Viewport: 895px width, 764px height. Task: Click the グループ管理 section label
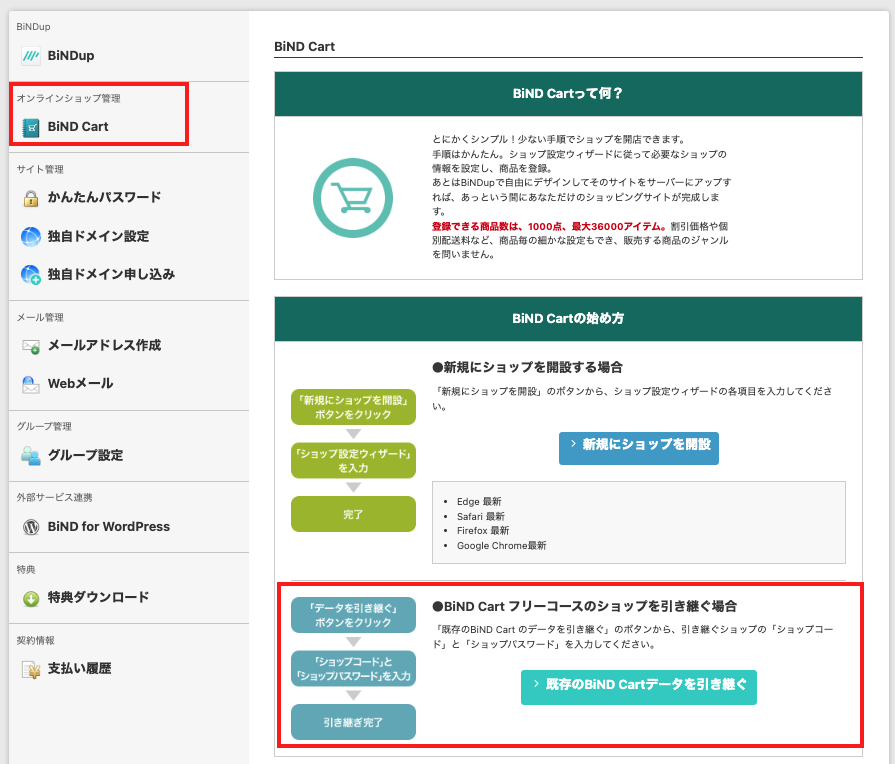[44, 426]
